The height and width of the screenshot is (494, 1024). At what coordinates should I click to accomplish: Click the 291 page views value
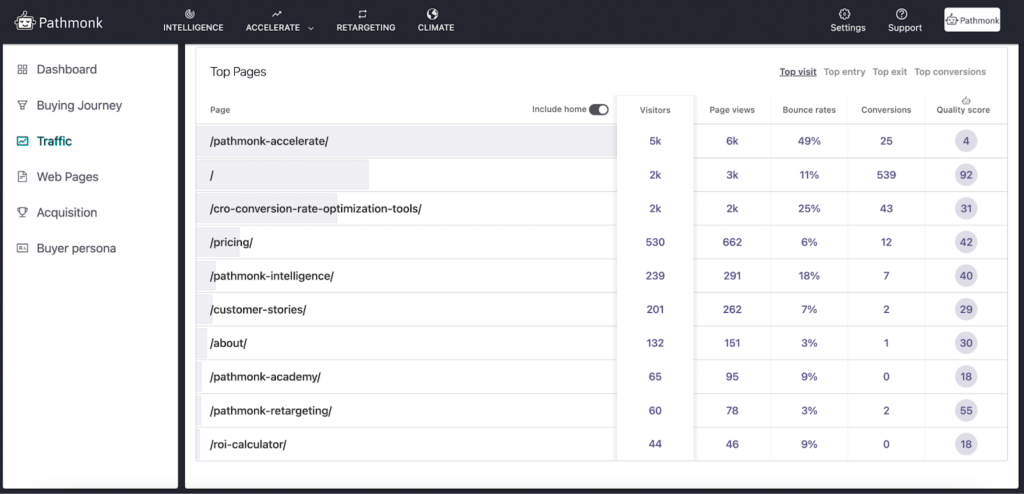[x=732, y=276]
